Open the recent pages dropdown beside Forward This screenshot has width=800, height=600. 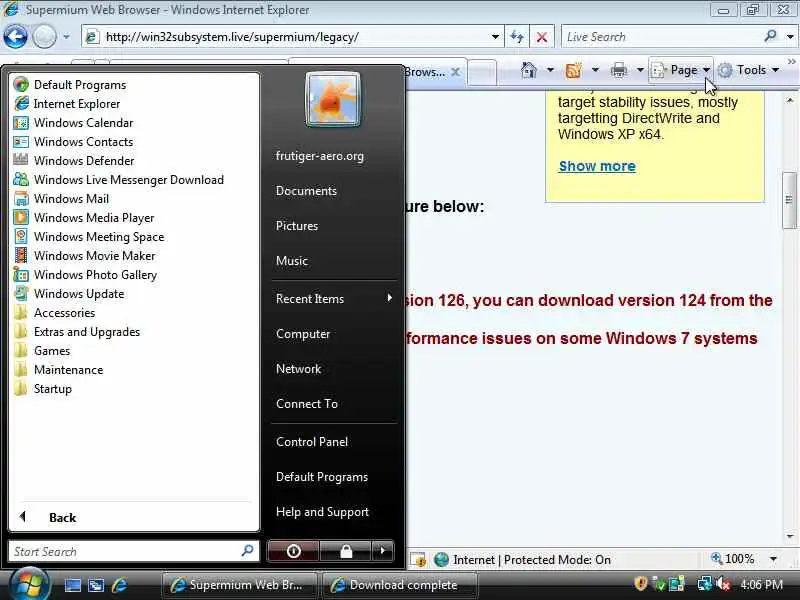pos(66,37)
